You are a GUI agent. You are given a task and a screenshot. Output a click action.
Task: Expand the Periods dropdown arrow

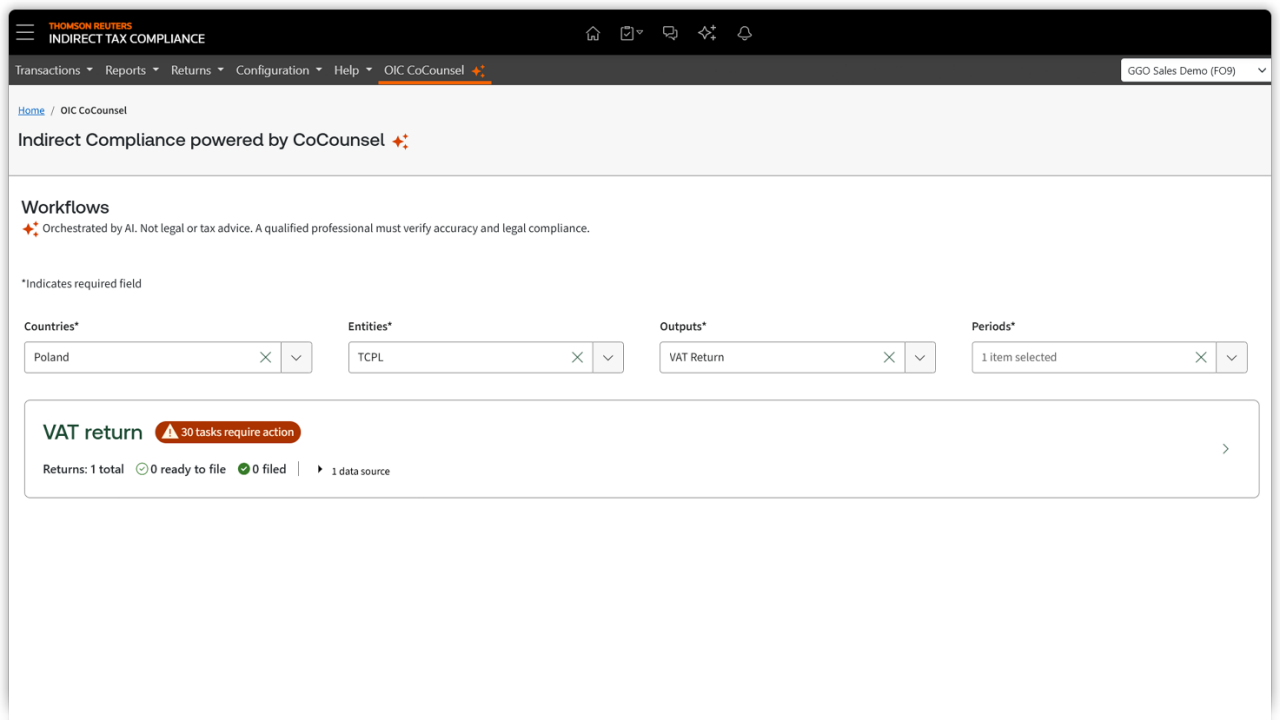click(x=1232, y=357)
